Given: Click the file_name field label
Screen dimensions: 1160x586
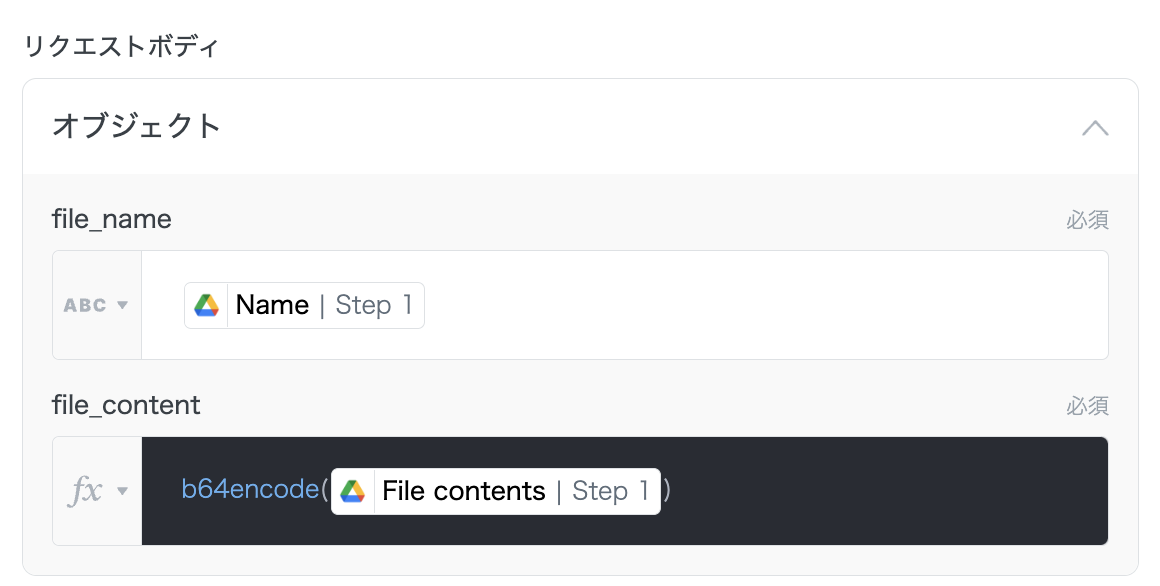Looking at the screenshot, I should coord(112,219).
